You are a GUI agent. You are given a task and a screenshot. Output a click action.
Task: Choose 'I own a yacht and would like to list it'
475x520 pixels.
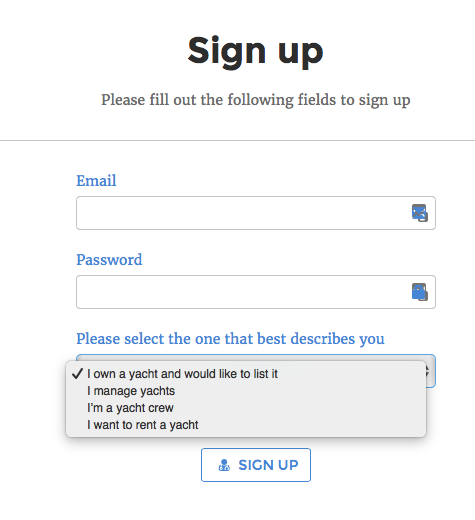pyautogui.click(x=246, y=374)
